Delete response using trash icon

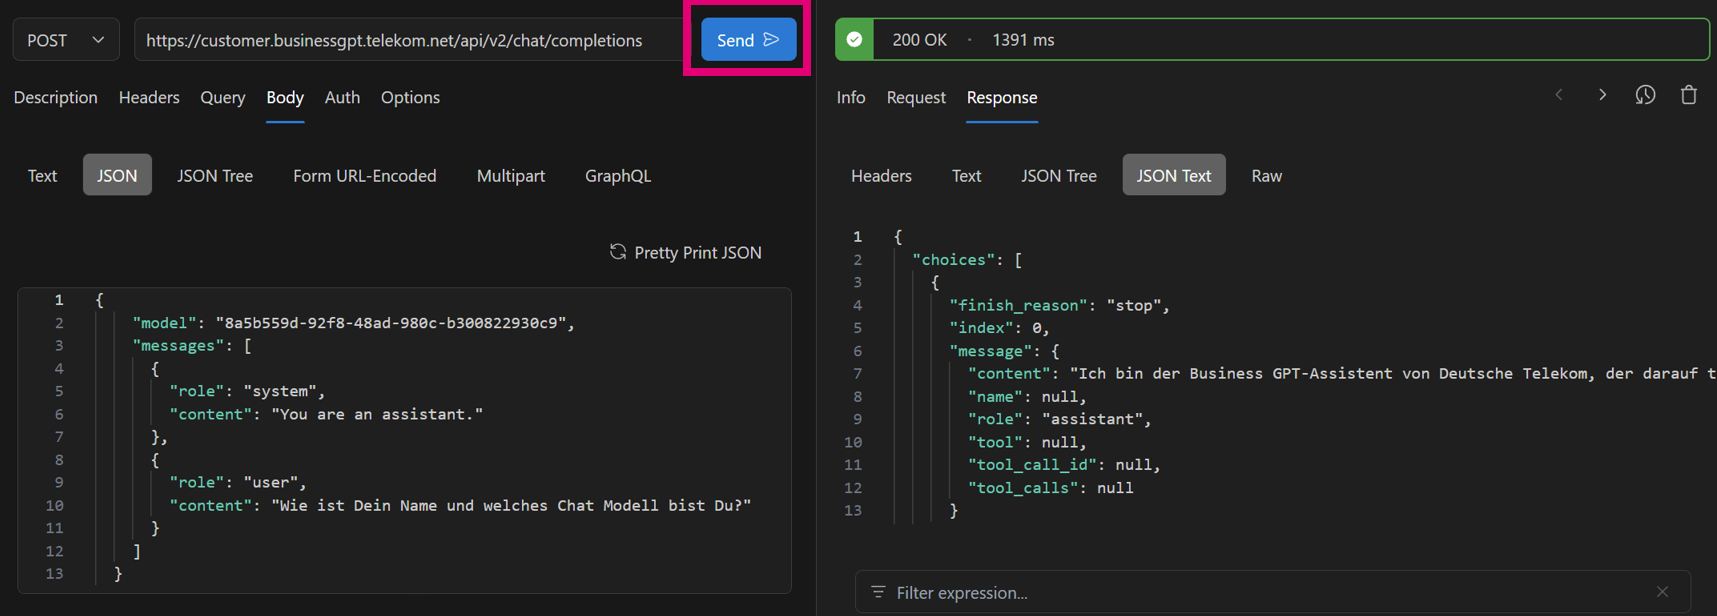coord(1689,95)
